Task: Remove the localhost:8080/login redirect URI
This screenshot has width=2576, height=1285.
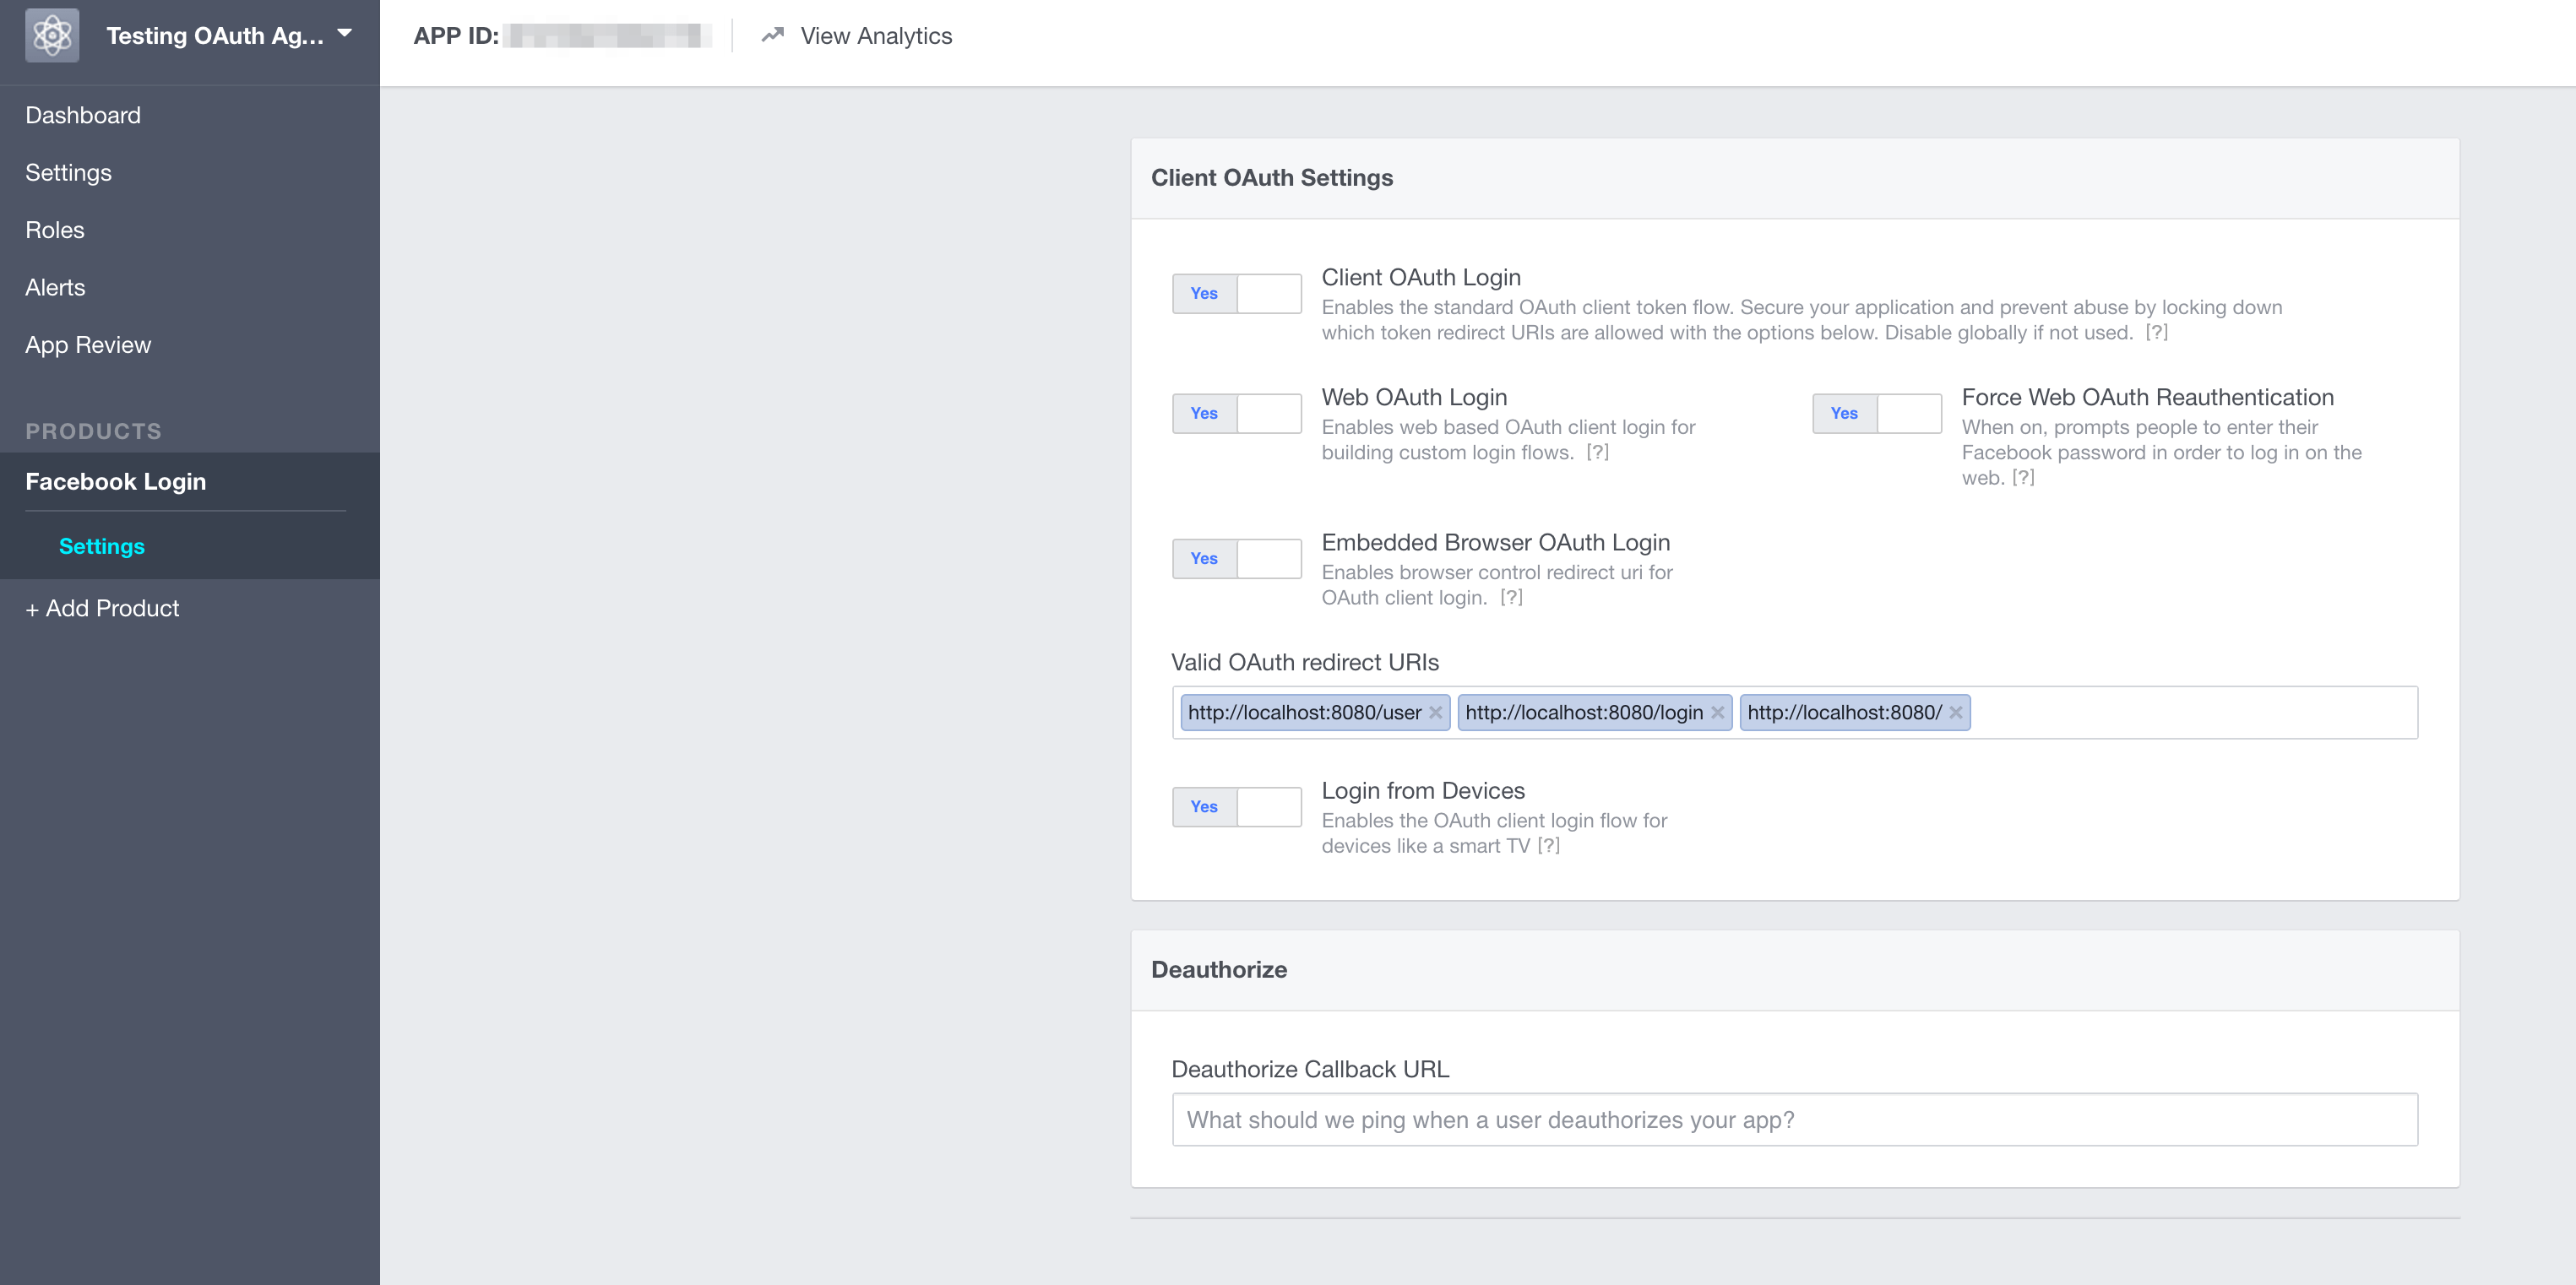Action: [x=1717, y=712]
